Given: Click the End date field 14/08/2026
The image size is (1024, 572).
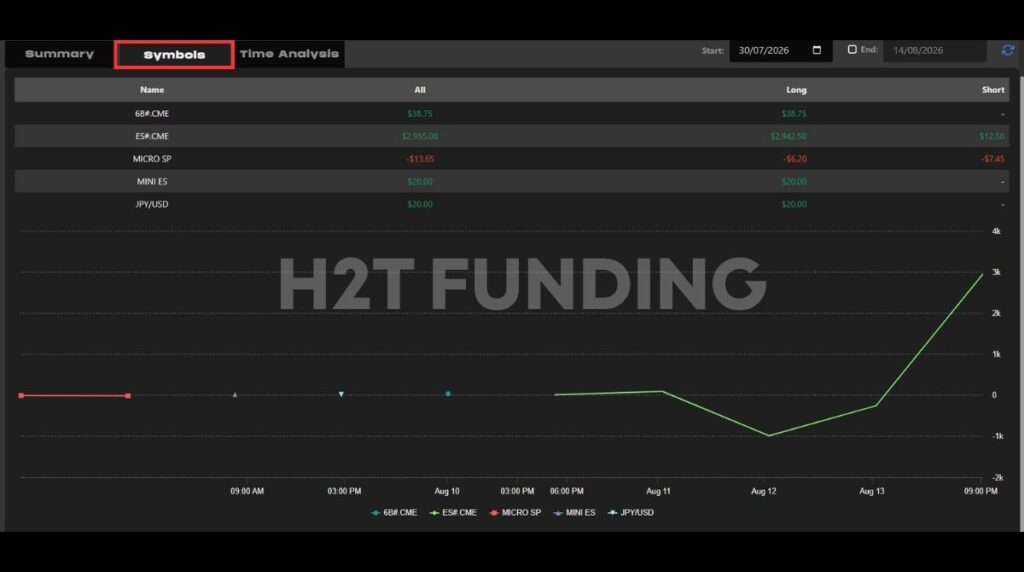Looking at the screenshot, I should pyautogui.click(x=934, y=50).
